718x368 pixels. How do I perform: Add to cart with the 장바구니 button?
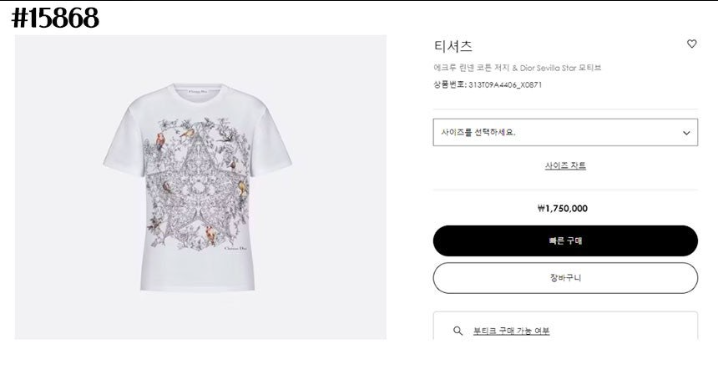click(x=565, y=278)
